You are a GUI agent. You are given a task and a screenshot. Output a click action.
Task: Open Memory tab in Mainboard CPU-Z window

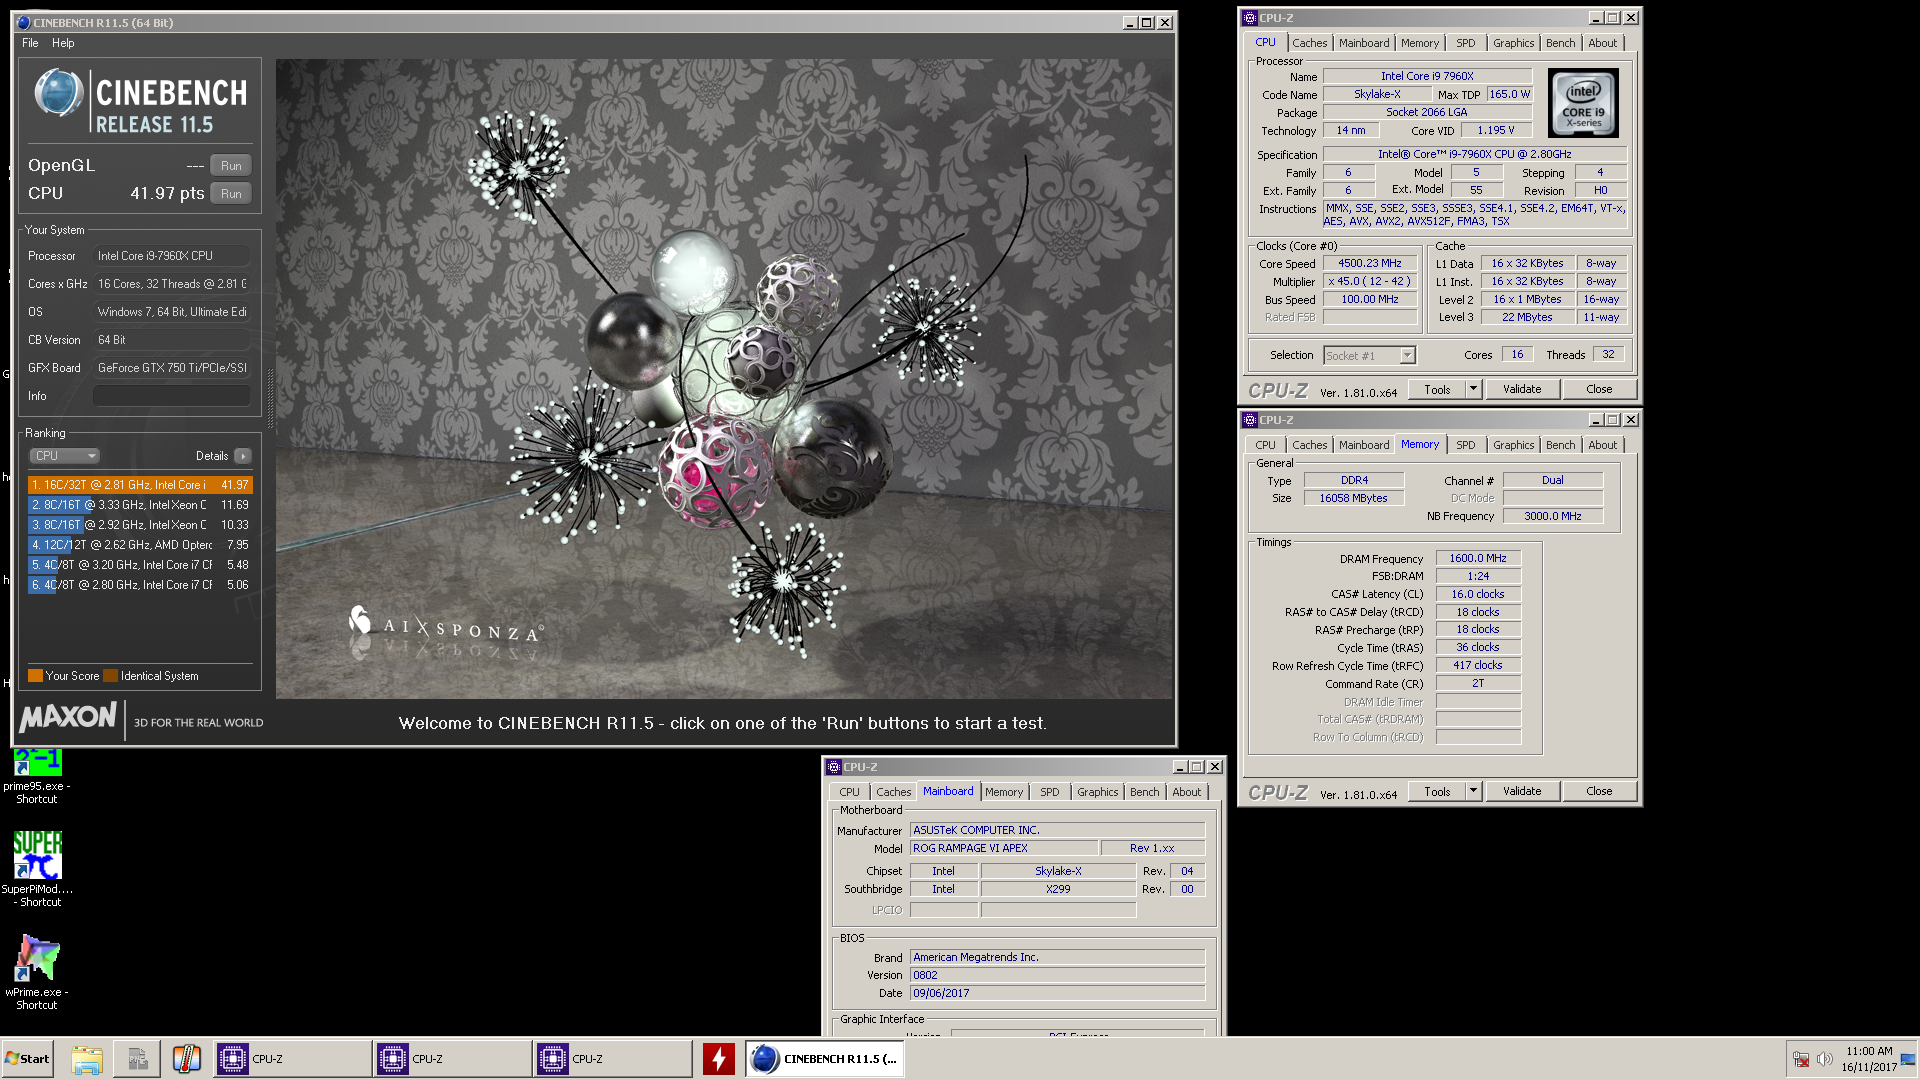point(1004,792)
